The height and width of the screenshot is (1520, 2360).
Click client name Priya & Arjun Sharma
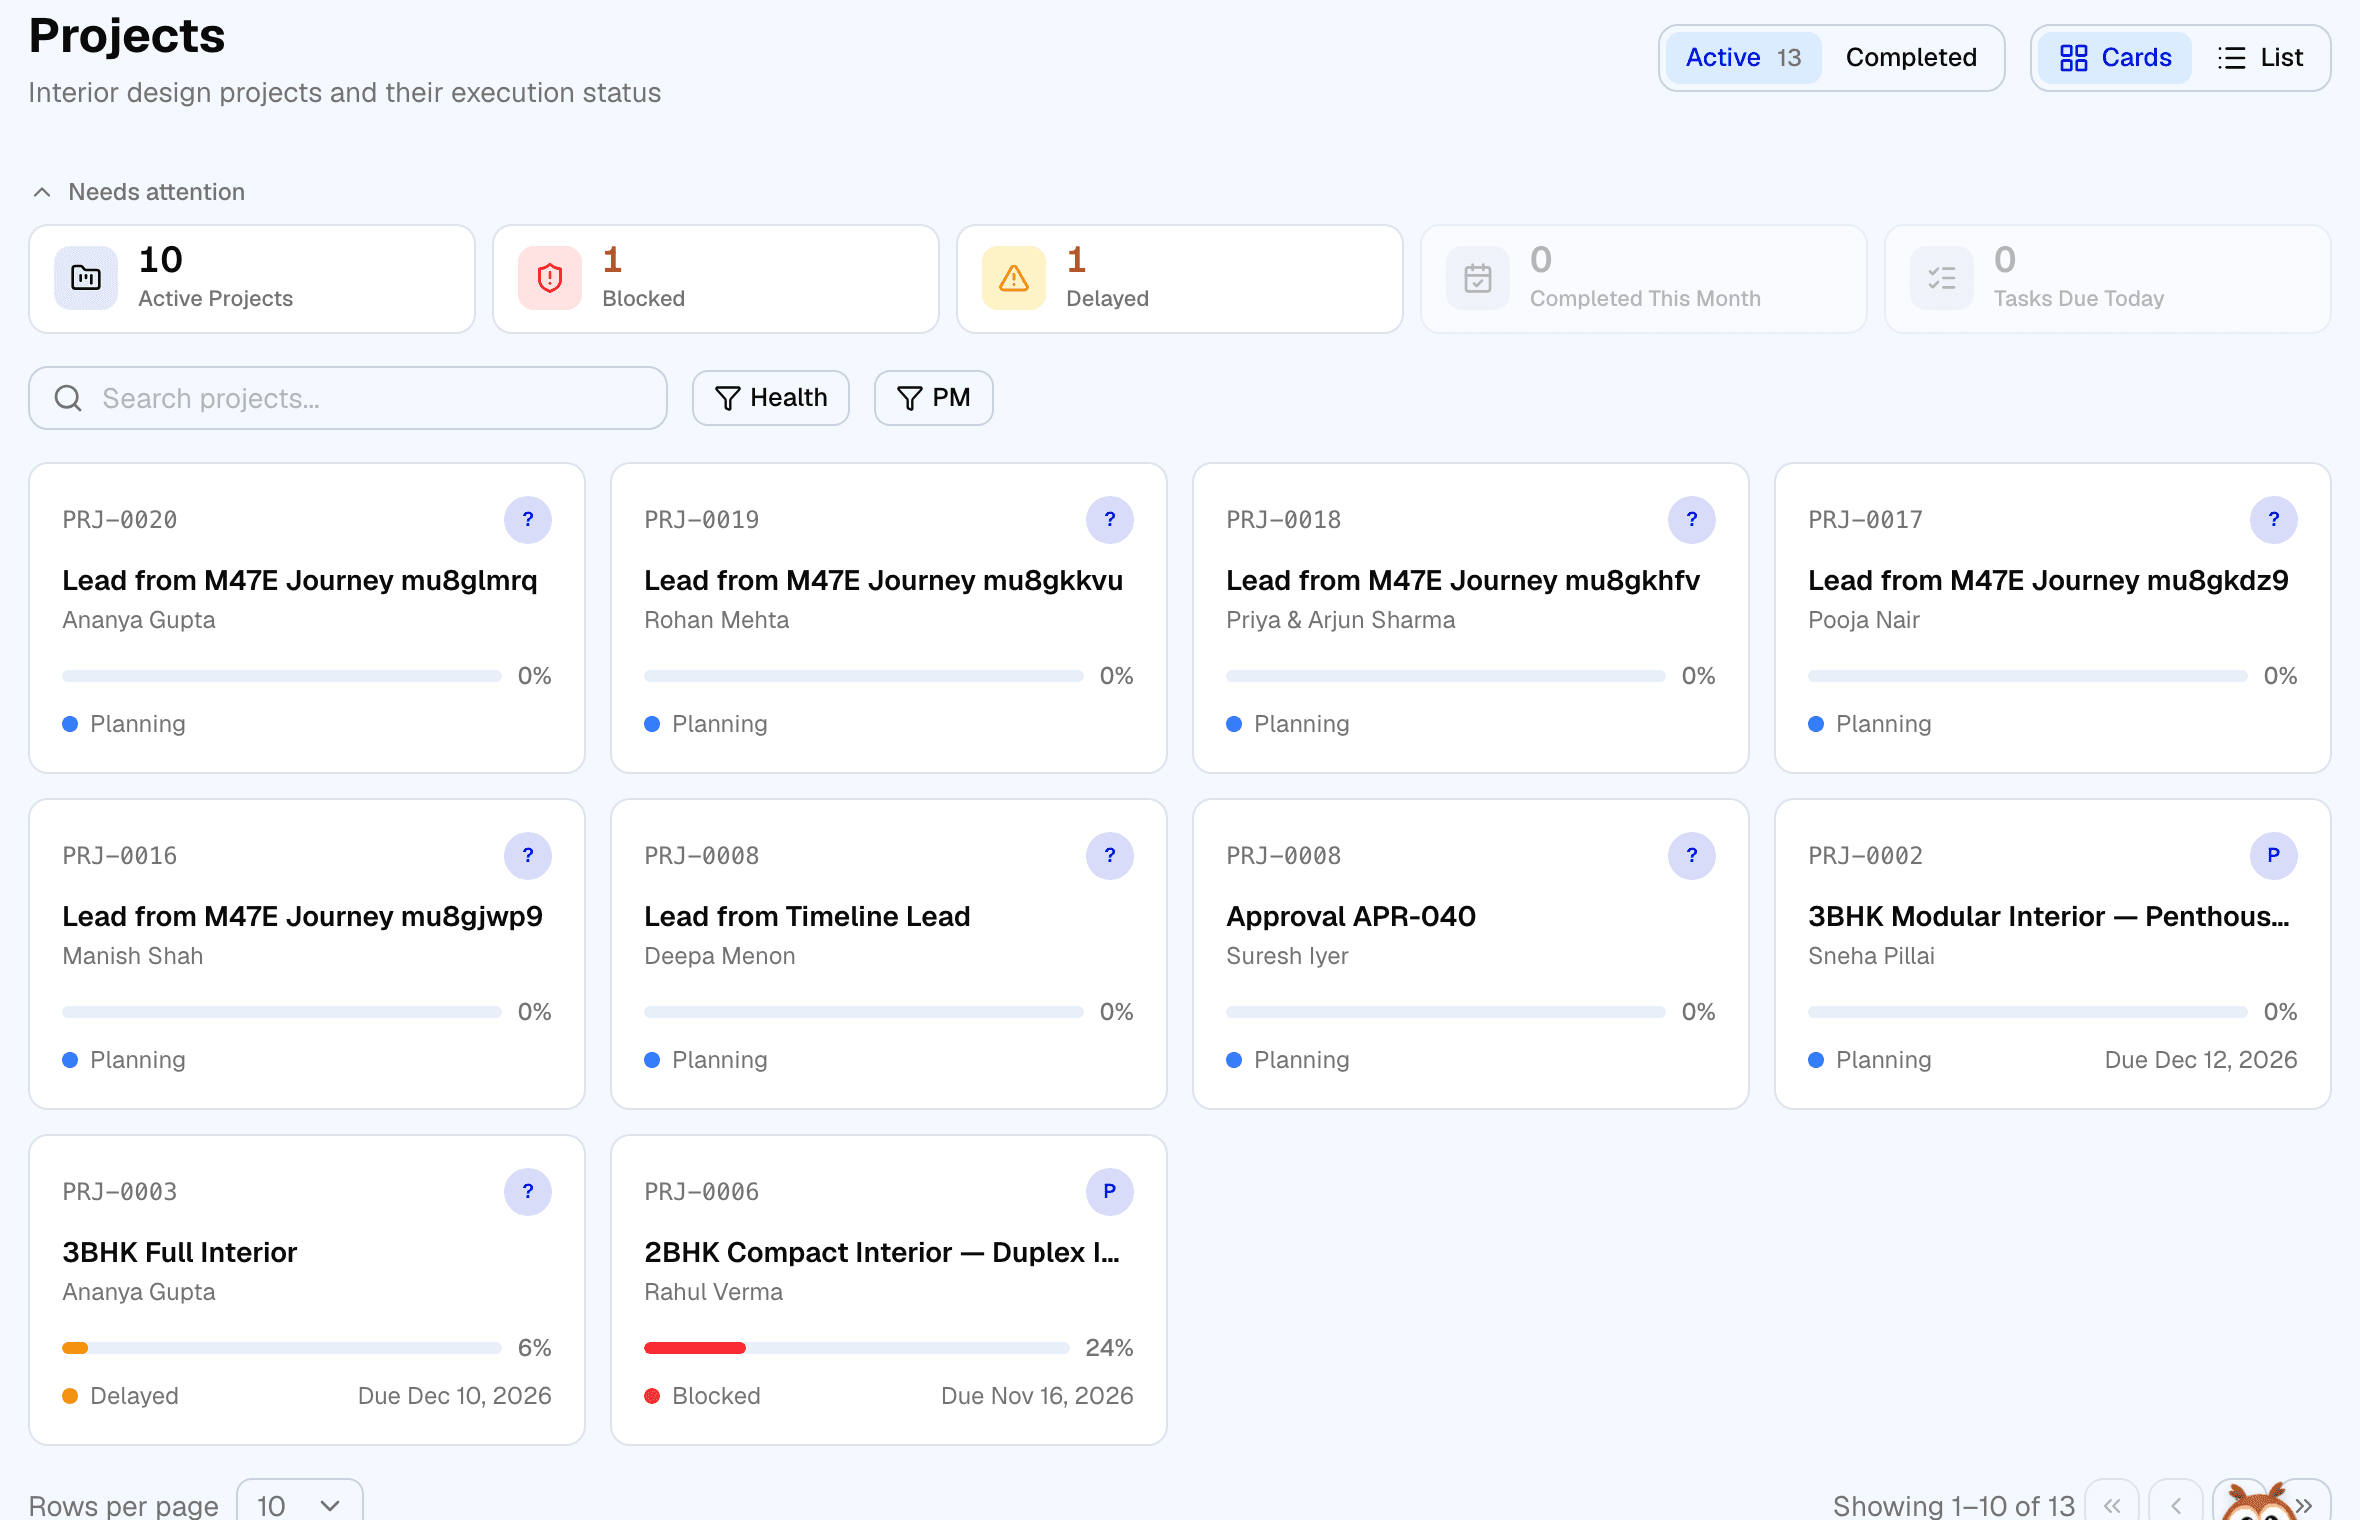tap(1340, 620)
